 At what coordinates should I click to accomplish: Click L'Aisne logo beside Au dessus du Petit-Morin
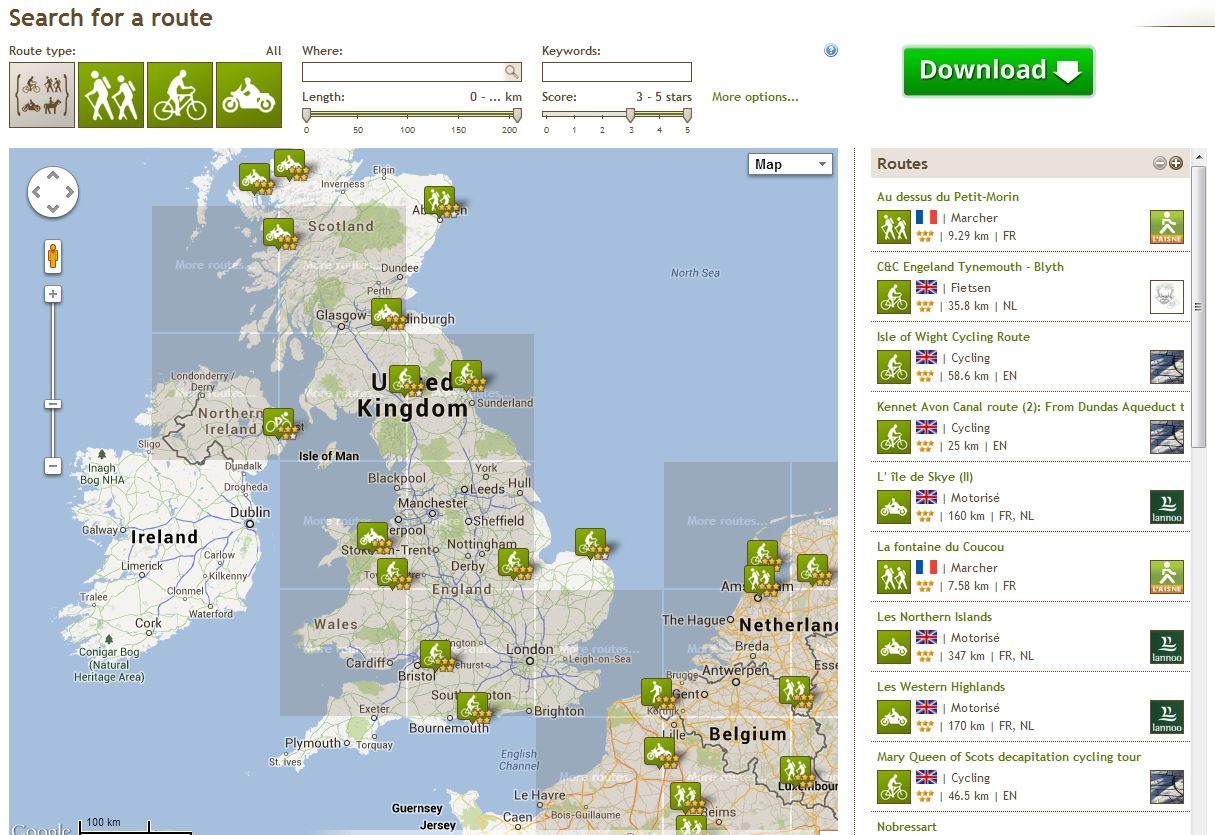[x=1167, y=227]
